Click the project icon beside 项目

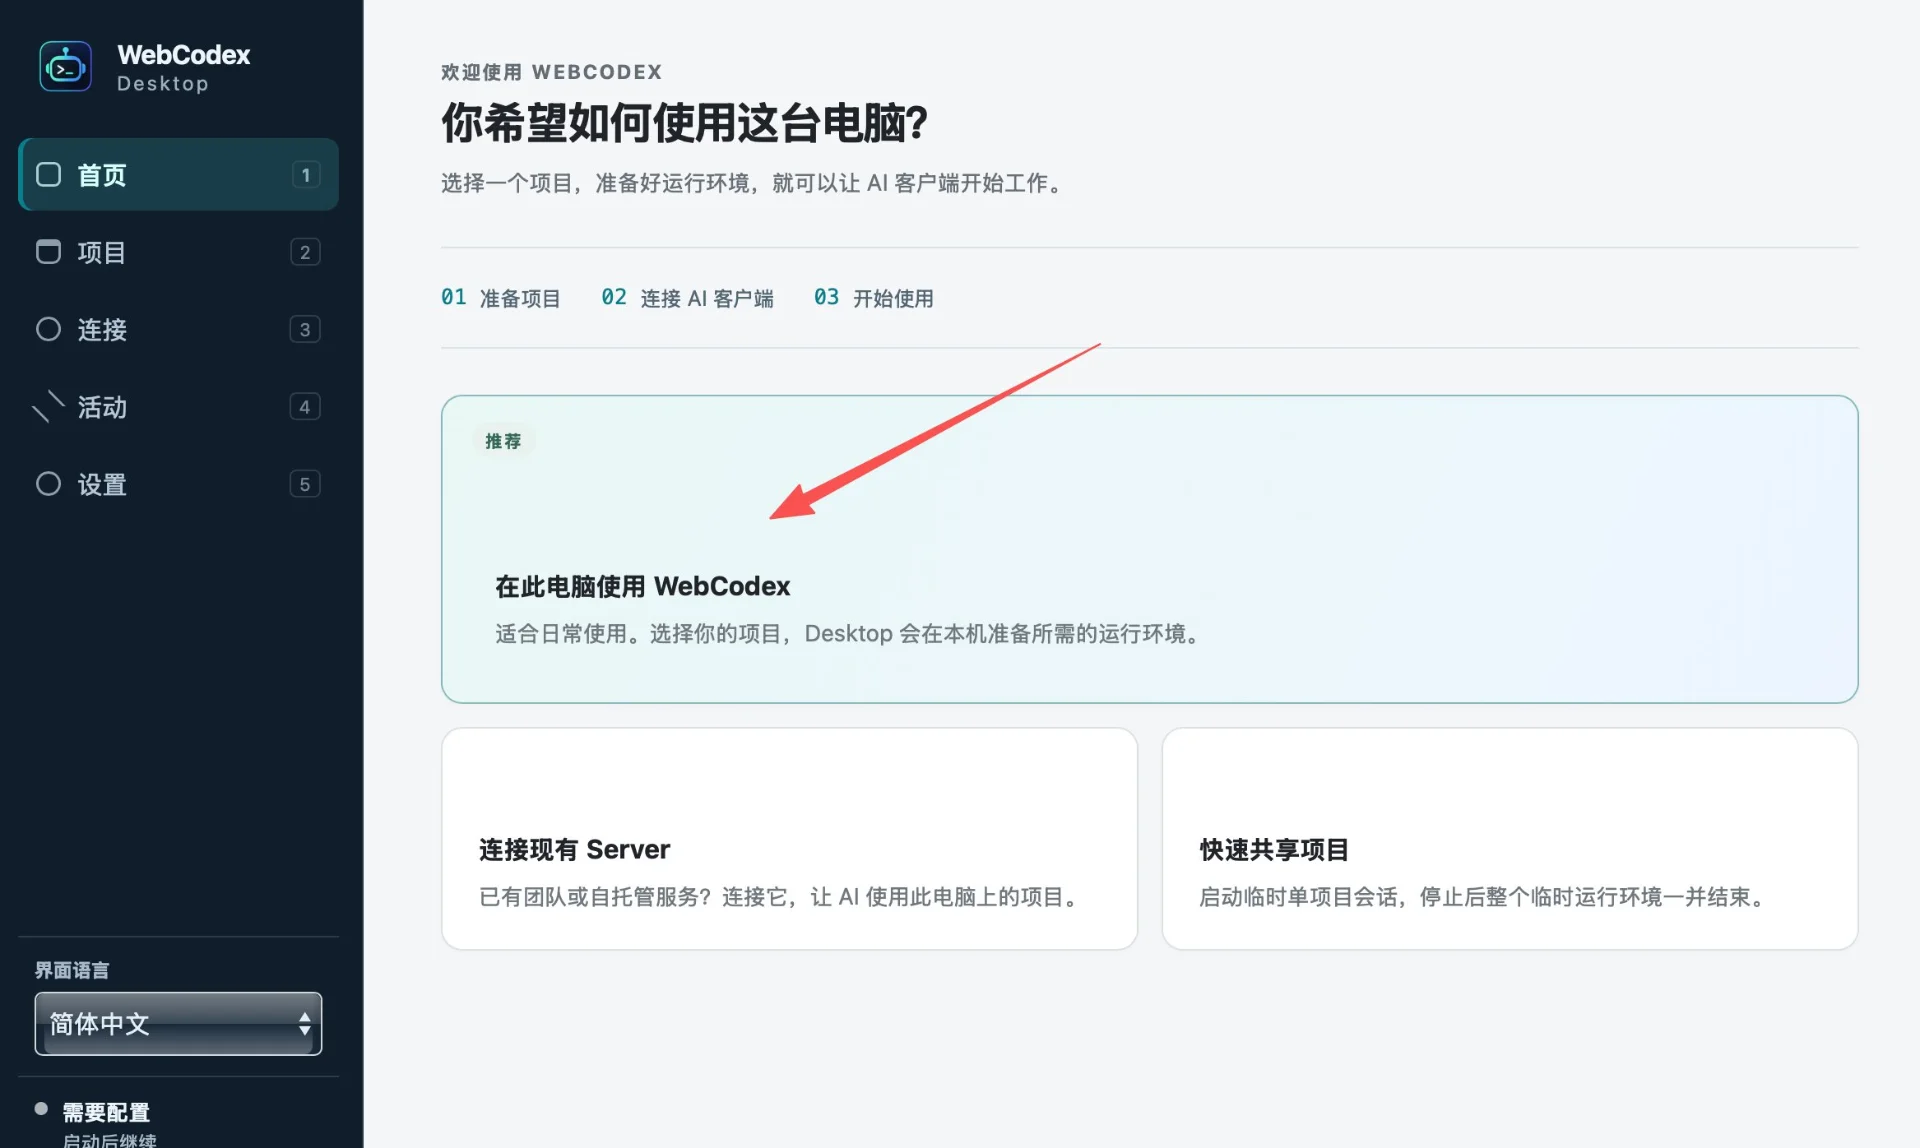tap(48, 252)
